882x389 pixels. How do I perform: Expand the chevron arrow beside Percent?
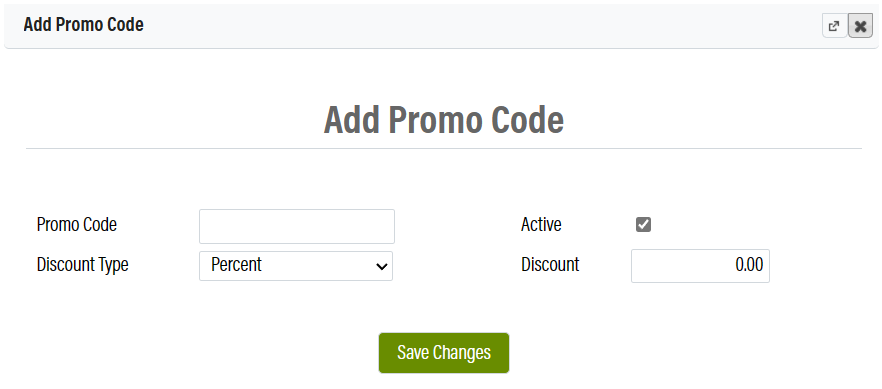click(x=382, y=266)
